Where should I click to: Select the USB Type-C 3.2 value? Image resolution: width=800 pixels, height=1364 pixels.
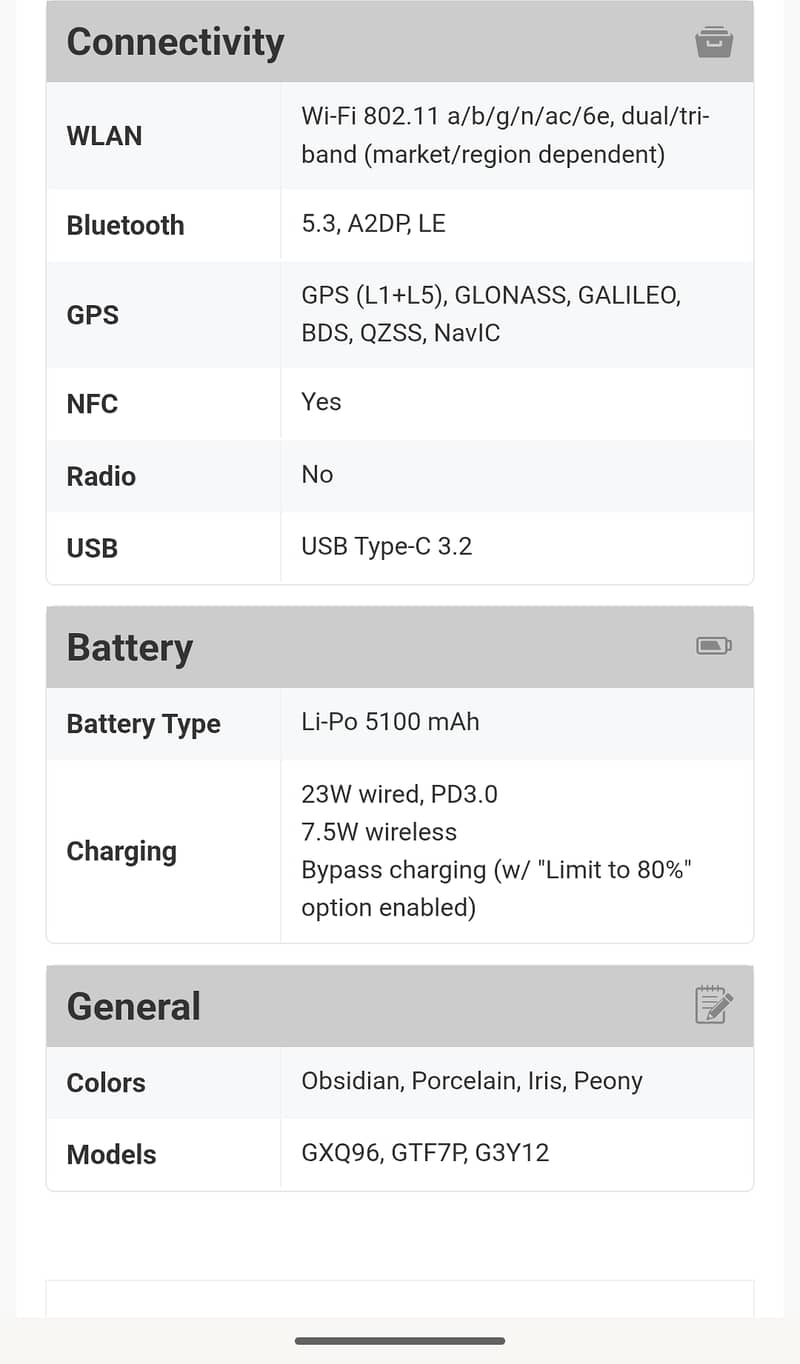(x=386, y=546)
